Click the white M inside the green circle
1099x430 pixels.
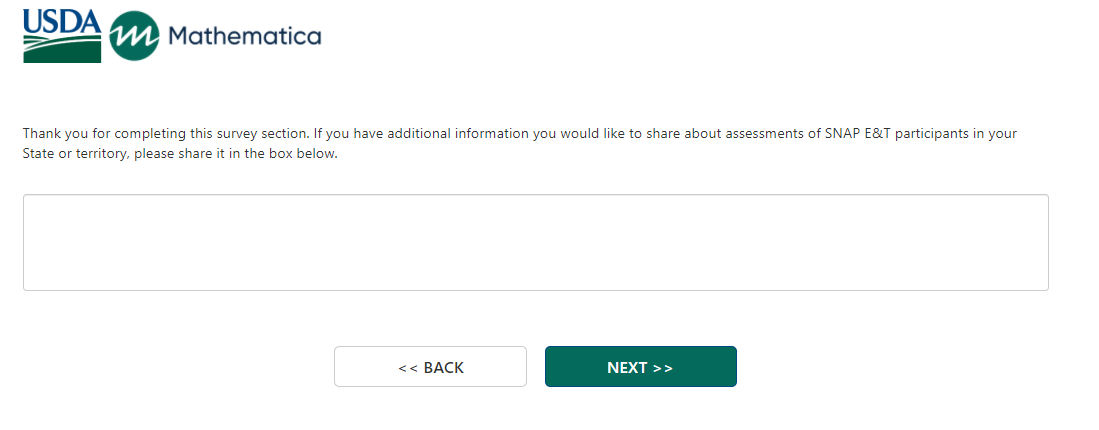tap(134, 37)
